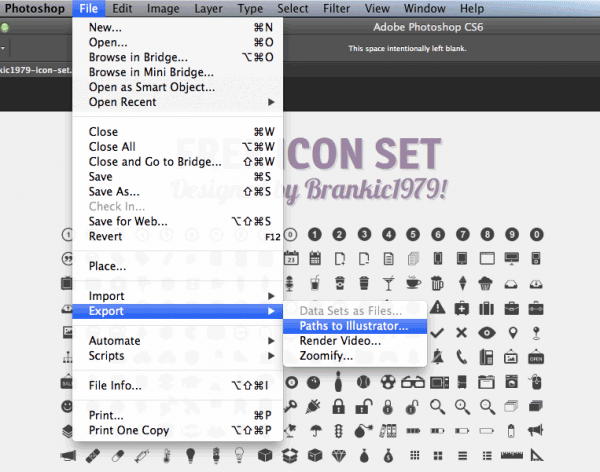Click the thermometer icon on canvas
The width and height of the screenshot is (600, 472).
(x=166, y=456)
